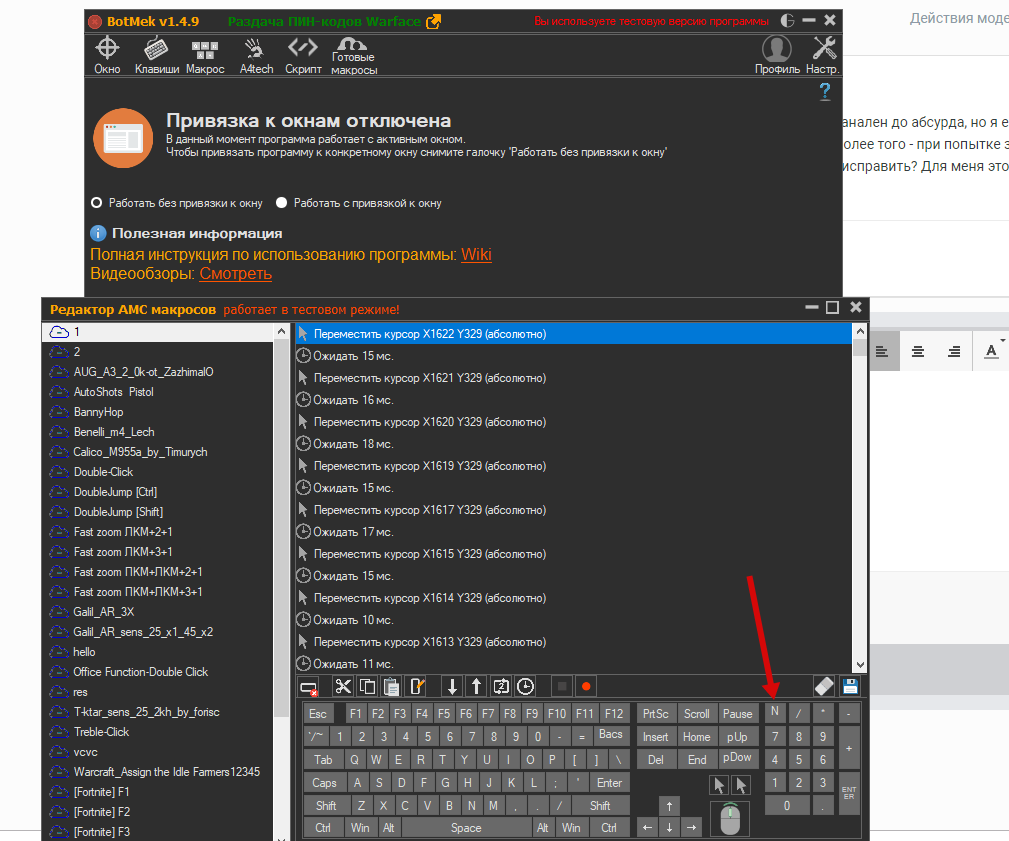Insert a delay with the clock icon

click(x=525, y=687)
